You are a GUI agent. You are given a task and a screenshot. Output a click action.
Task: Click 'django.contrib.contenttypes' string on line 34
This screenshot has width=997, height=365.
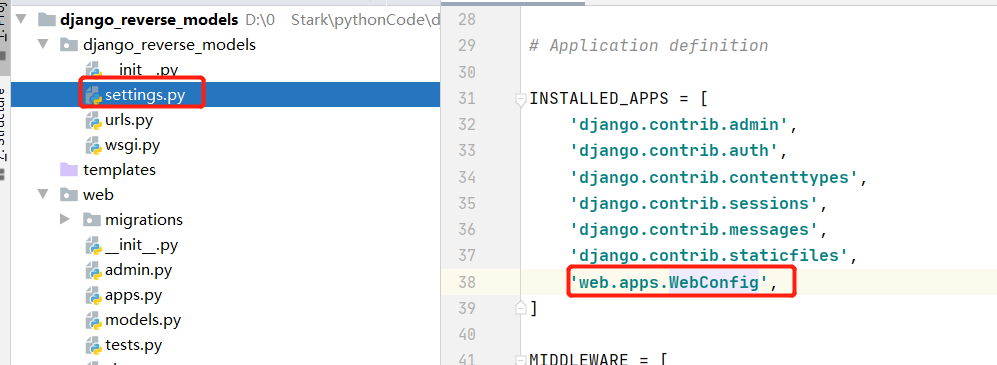(x=715, y=177)
